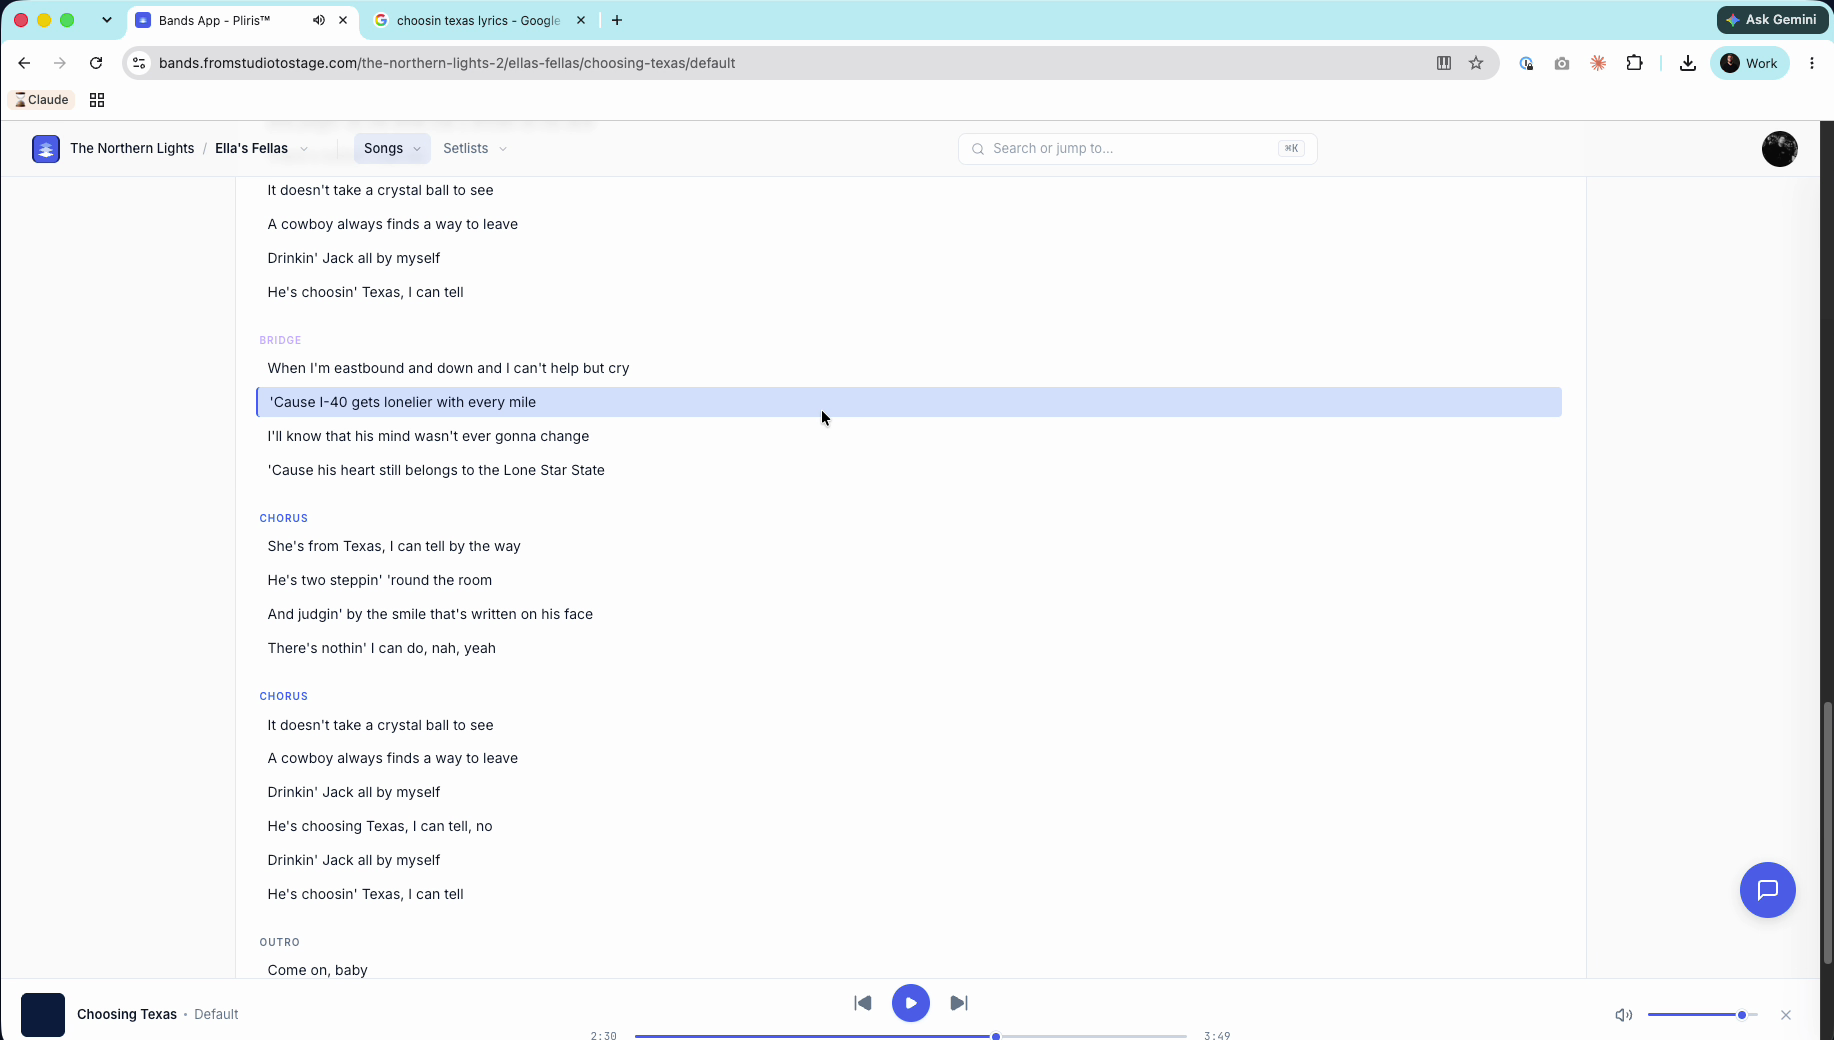
Task: Open browser downloads
Action: point(1688,63)
